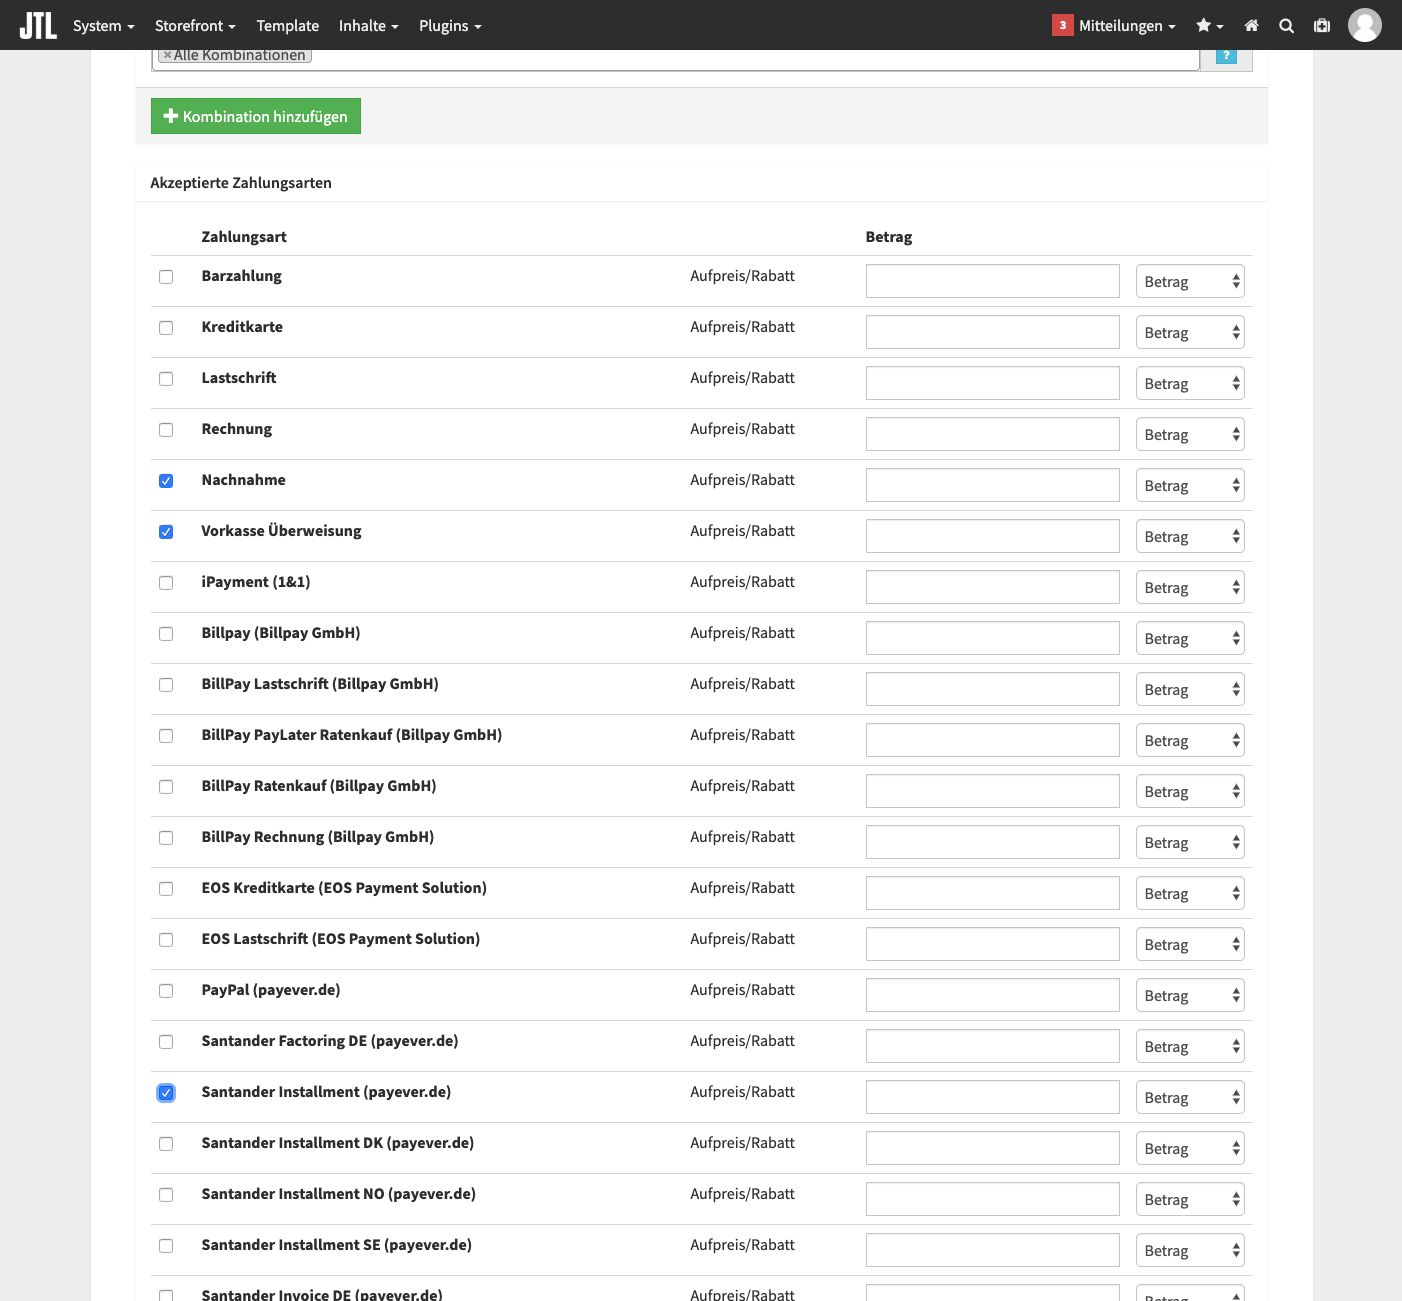The width and height of the screenshot is (1402, 1301).
Task: Enable the Kreditkarte checkbox
Action: [166, 328]
